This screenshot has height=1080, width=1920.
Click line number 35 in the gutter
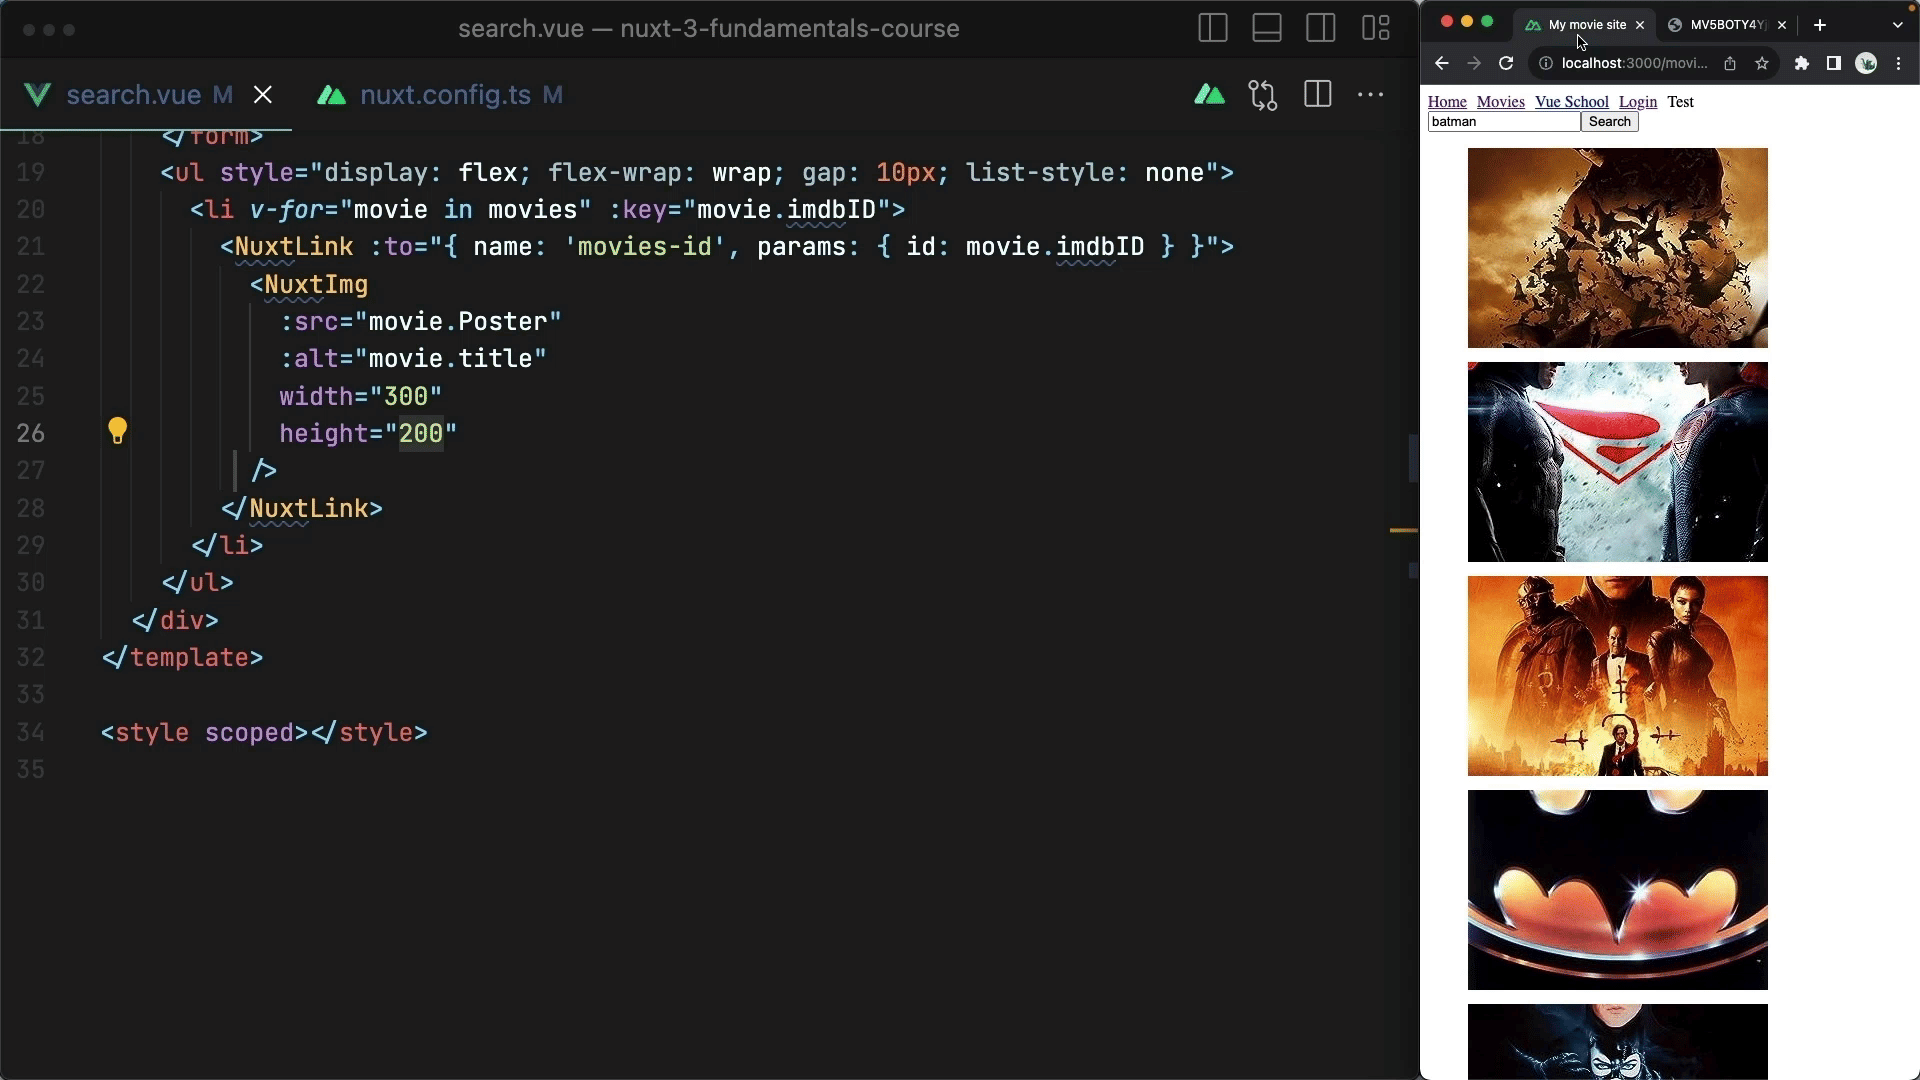coord(31,769)
